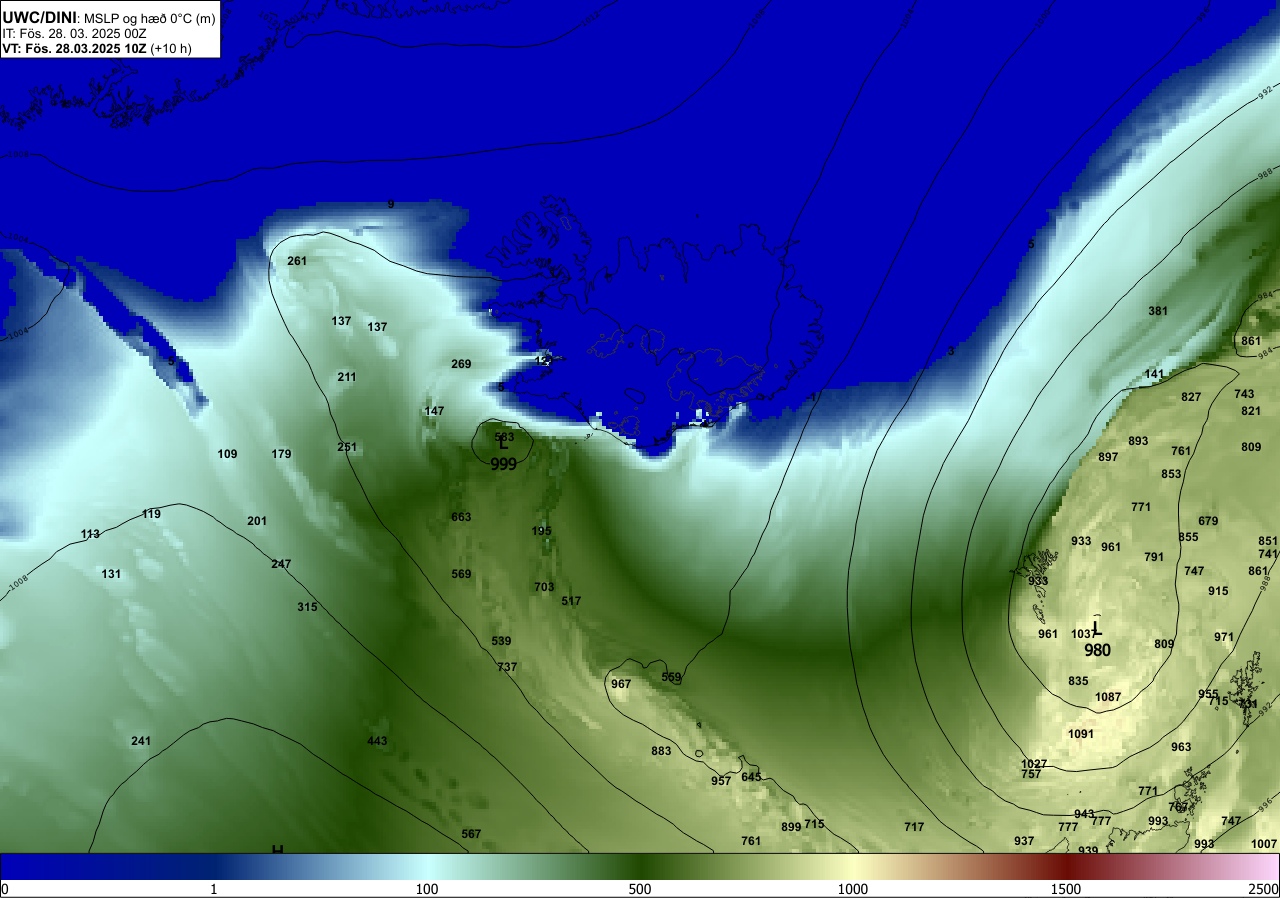Click the 315 height value
Screen dimensions: 1280x898
point(307,607)
